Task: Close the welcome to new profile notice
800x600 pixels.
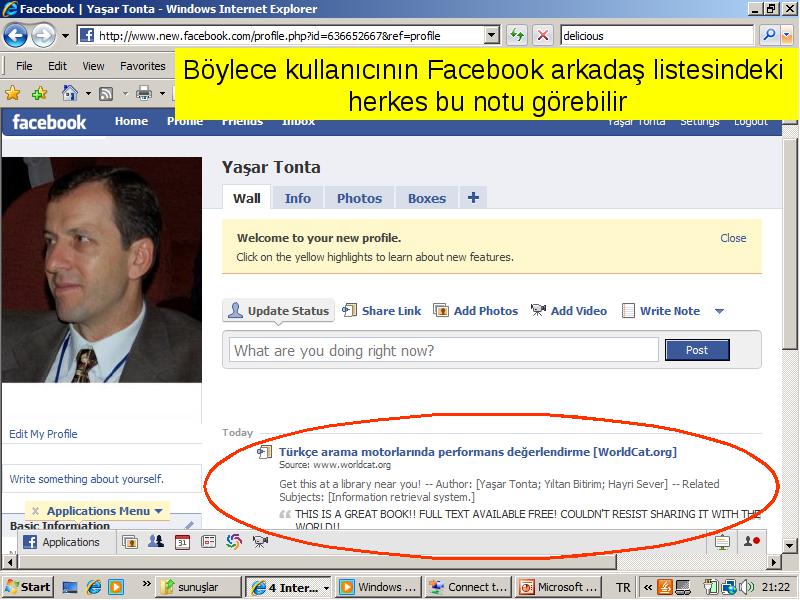Action: pos(733,238)
